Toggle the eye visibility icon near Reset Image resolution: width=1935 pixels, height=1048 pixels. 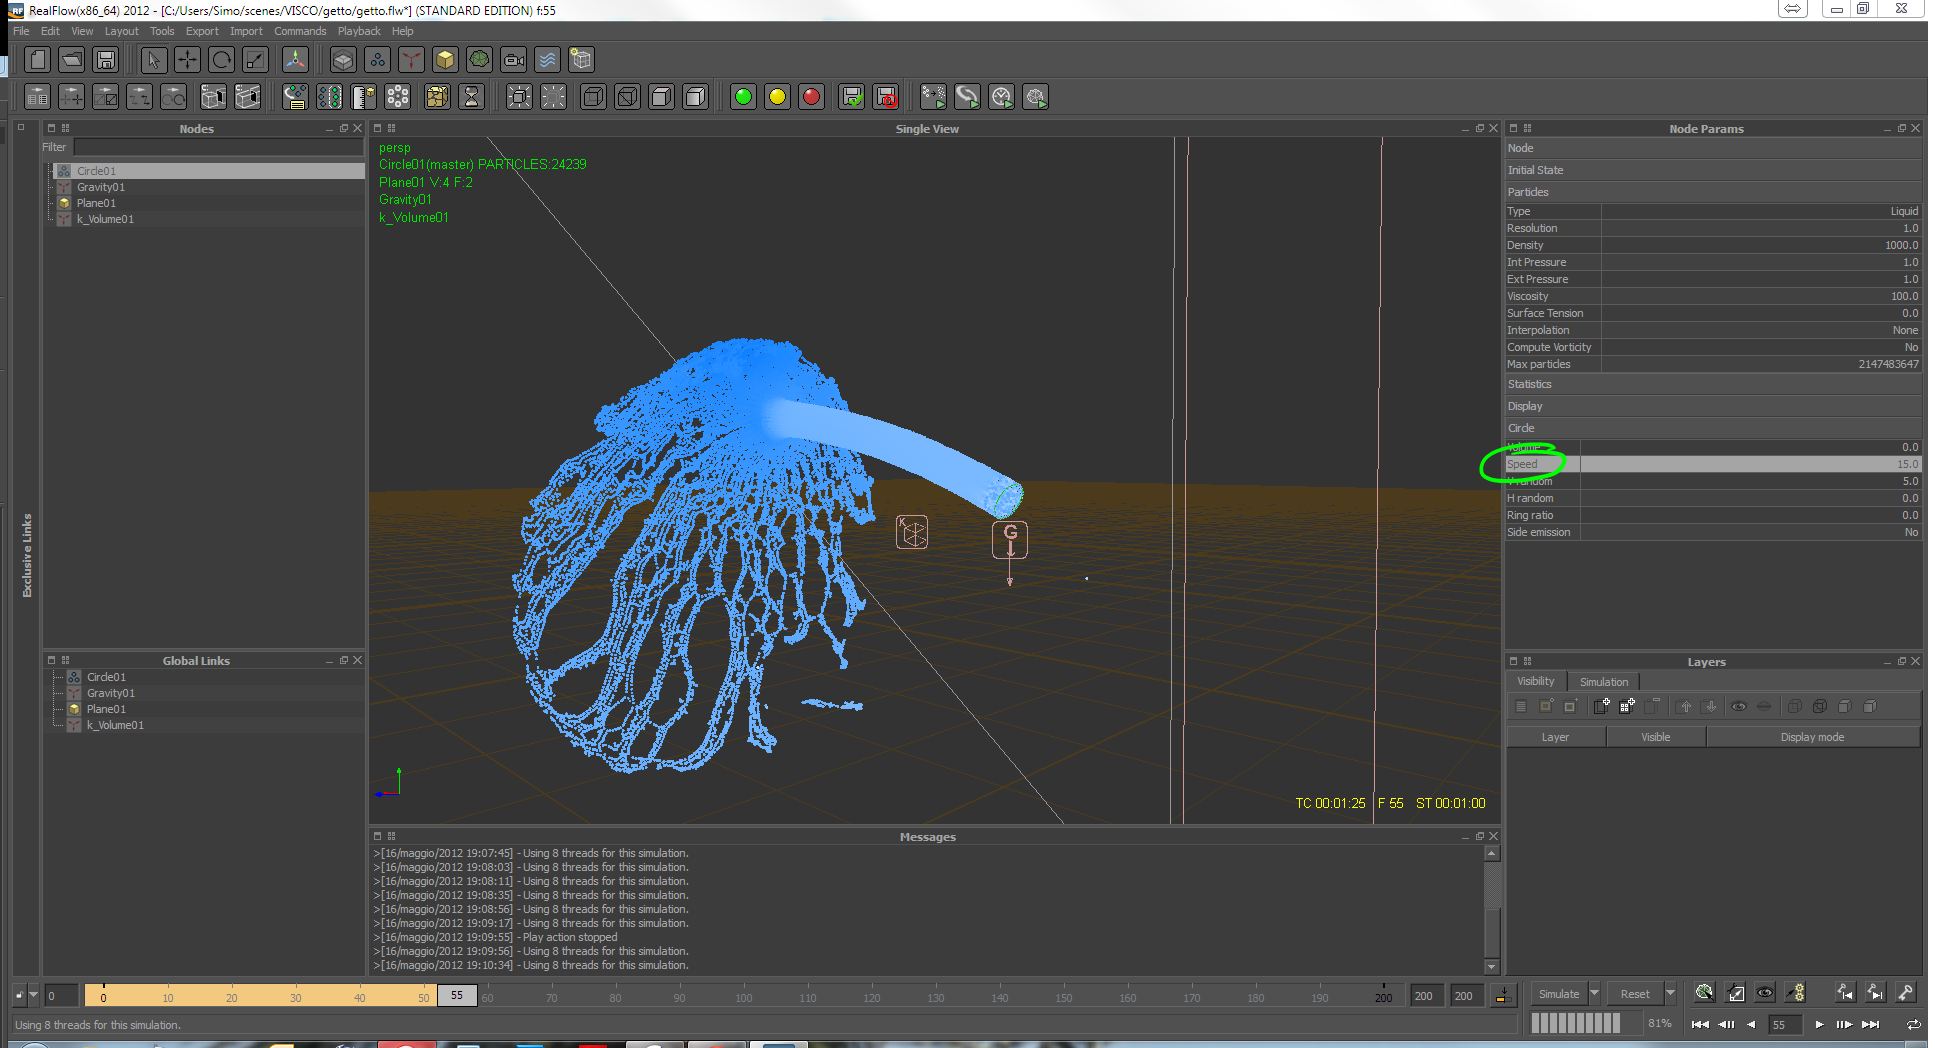pyautogui.click(x=1765, y=993)
